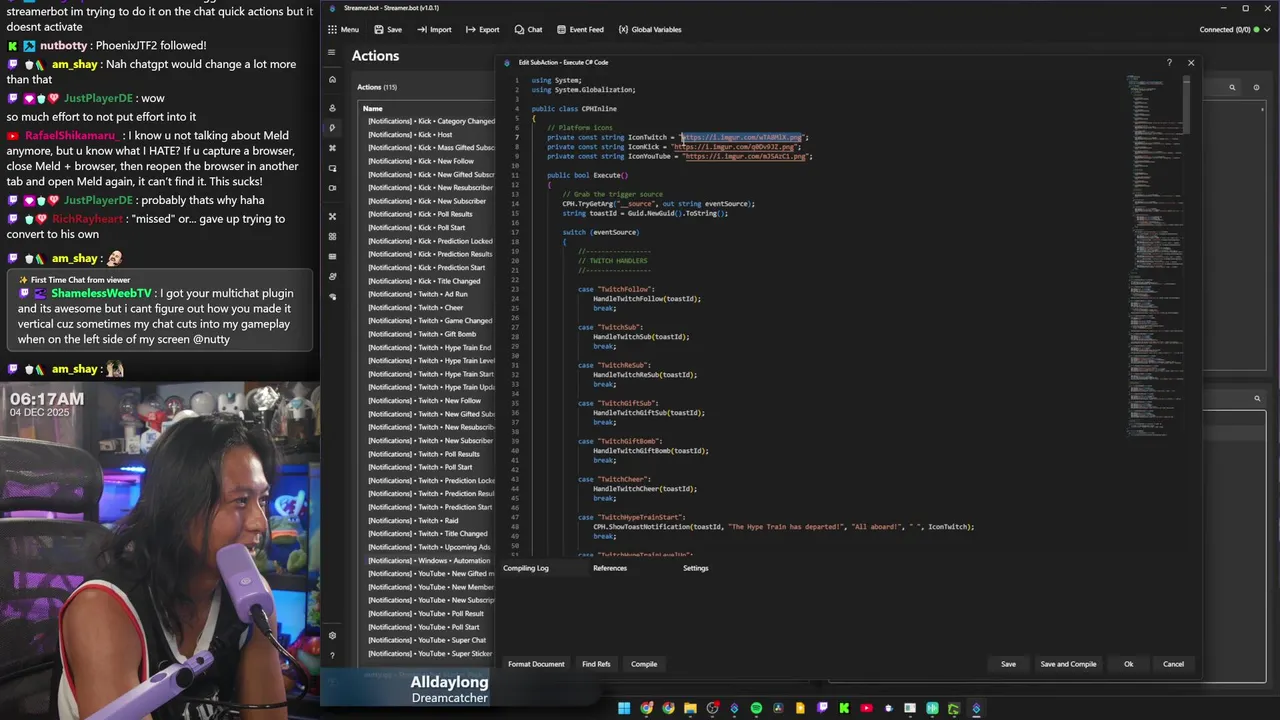The image size is (1280, 720).
Task: Click the dialog help question mark
Action: tap(1169, 63)
